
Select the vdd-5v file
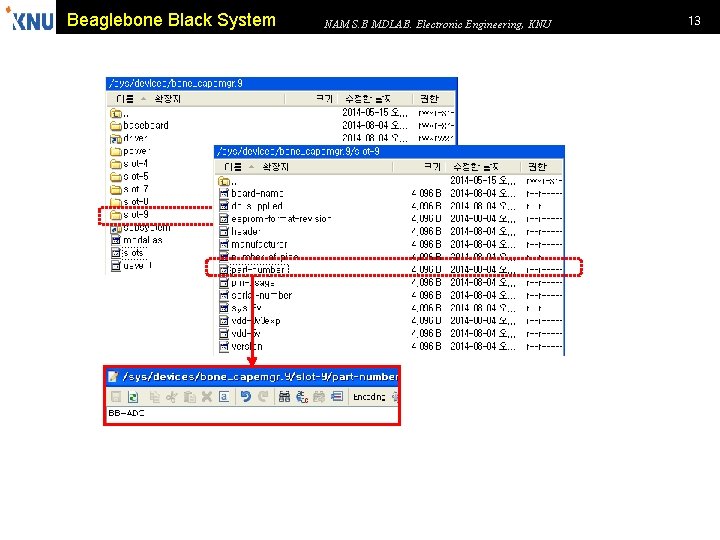pos(240,333)
